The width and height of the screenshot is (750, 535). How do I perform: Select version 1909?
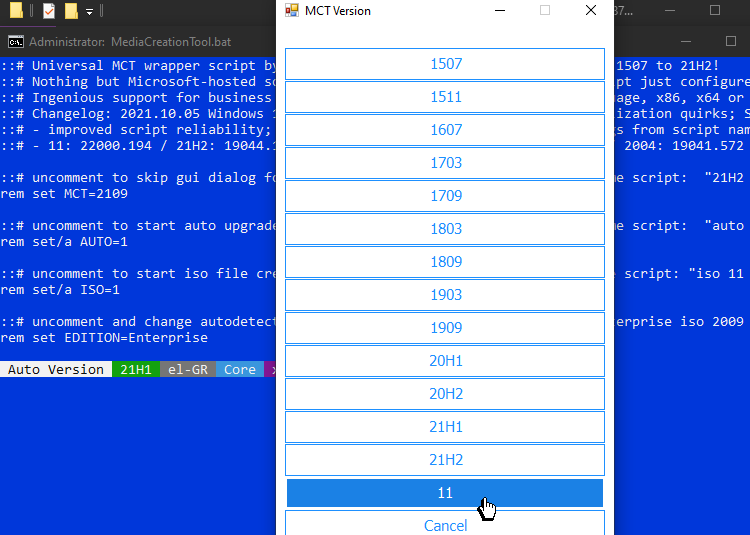click(445, 328)
